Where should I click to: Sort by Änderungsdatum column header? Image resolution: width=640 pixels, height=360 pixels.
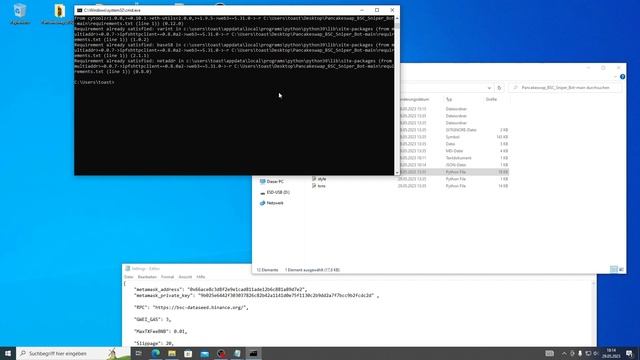[414, 99]
